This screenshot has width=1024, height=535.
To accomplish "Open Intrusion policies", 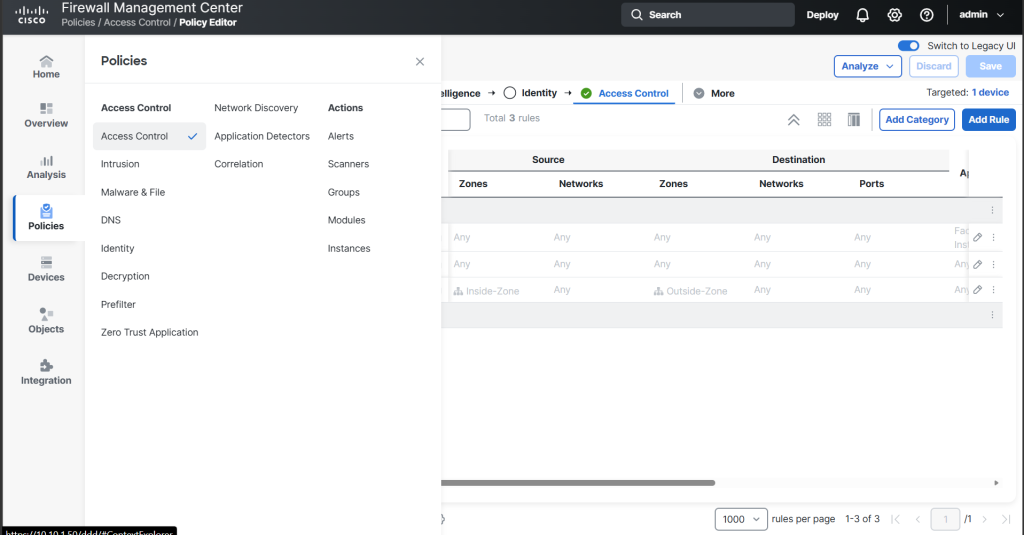I will coord(120,164).
